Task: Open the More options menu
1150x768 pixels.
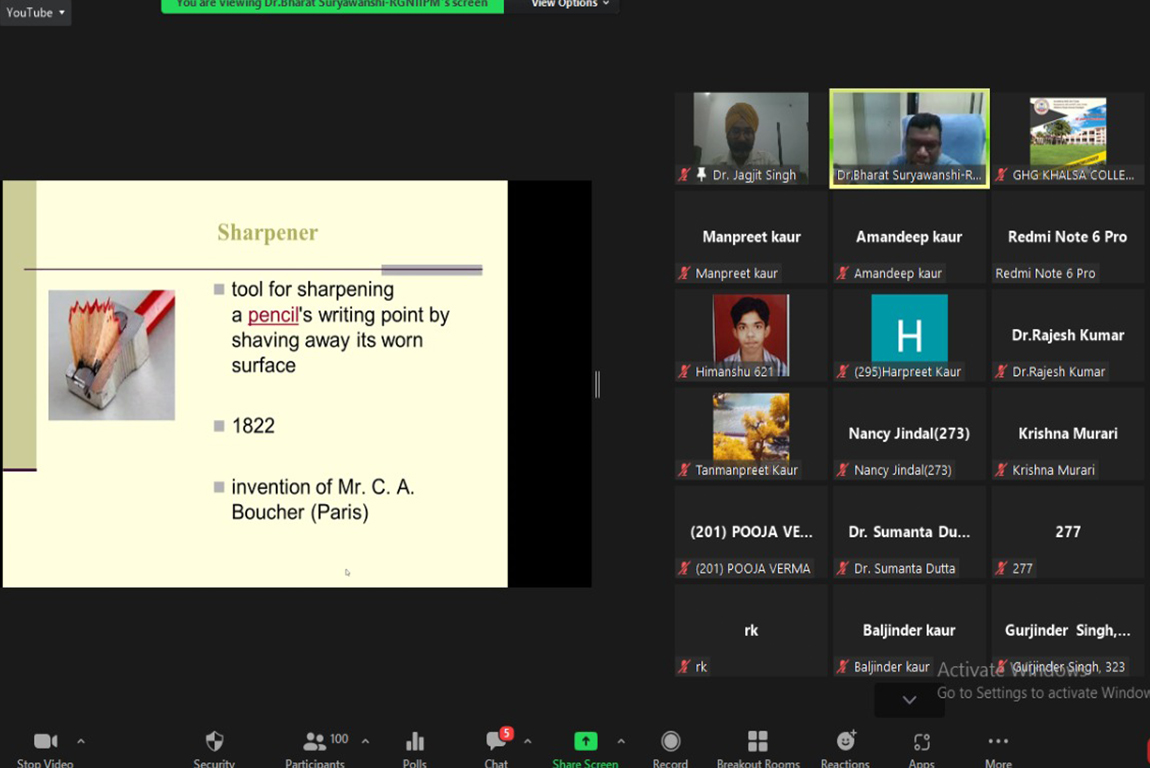Action: pos(998,741)
